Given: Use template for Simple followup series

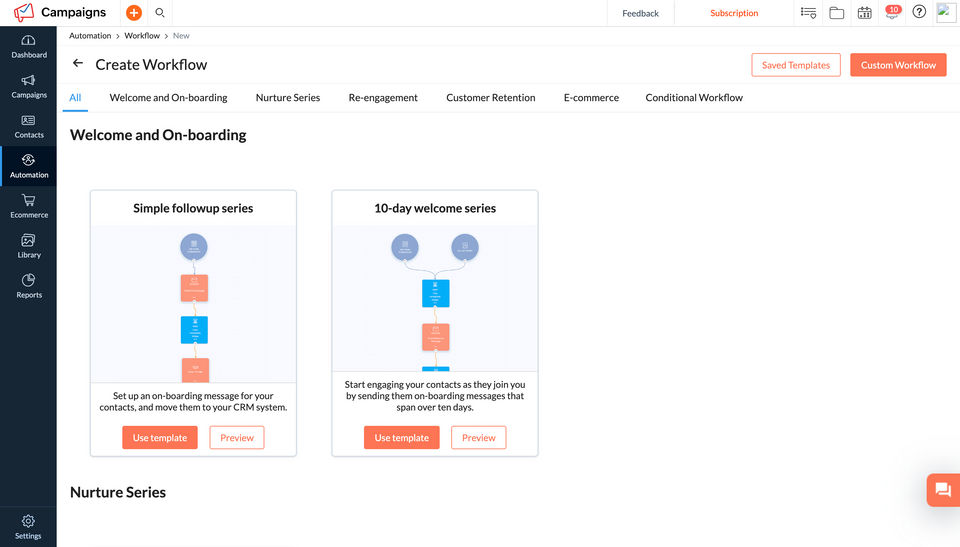Looking at the screenshot, I should click(160, 438).
